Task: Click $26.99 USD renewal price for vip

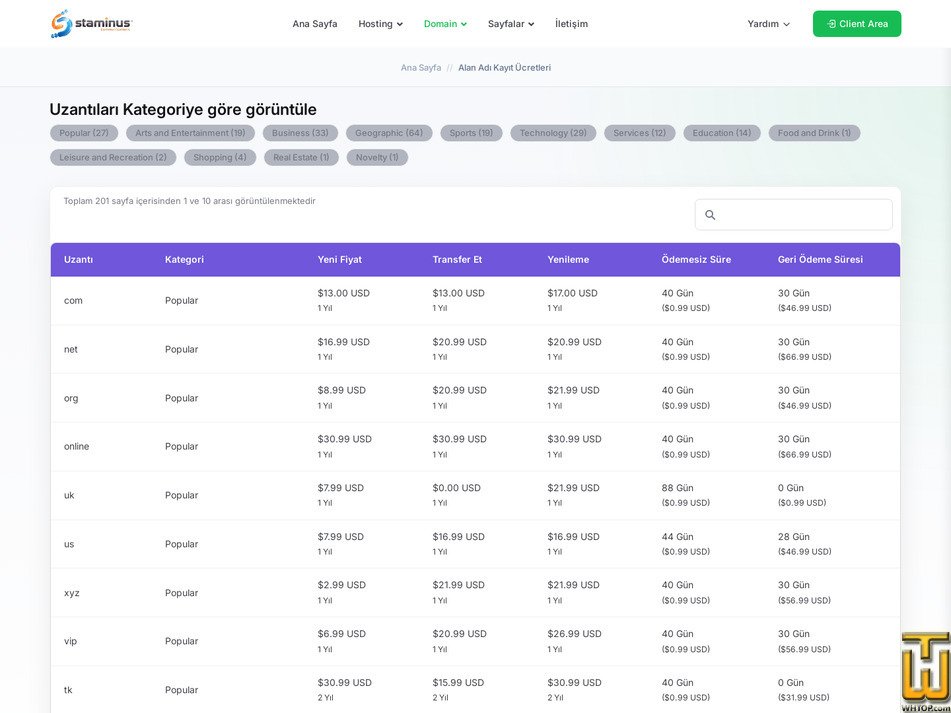Action: [x=574, y=634]
